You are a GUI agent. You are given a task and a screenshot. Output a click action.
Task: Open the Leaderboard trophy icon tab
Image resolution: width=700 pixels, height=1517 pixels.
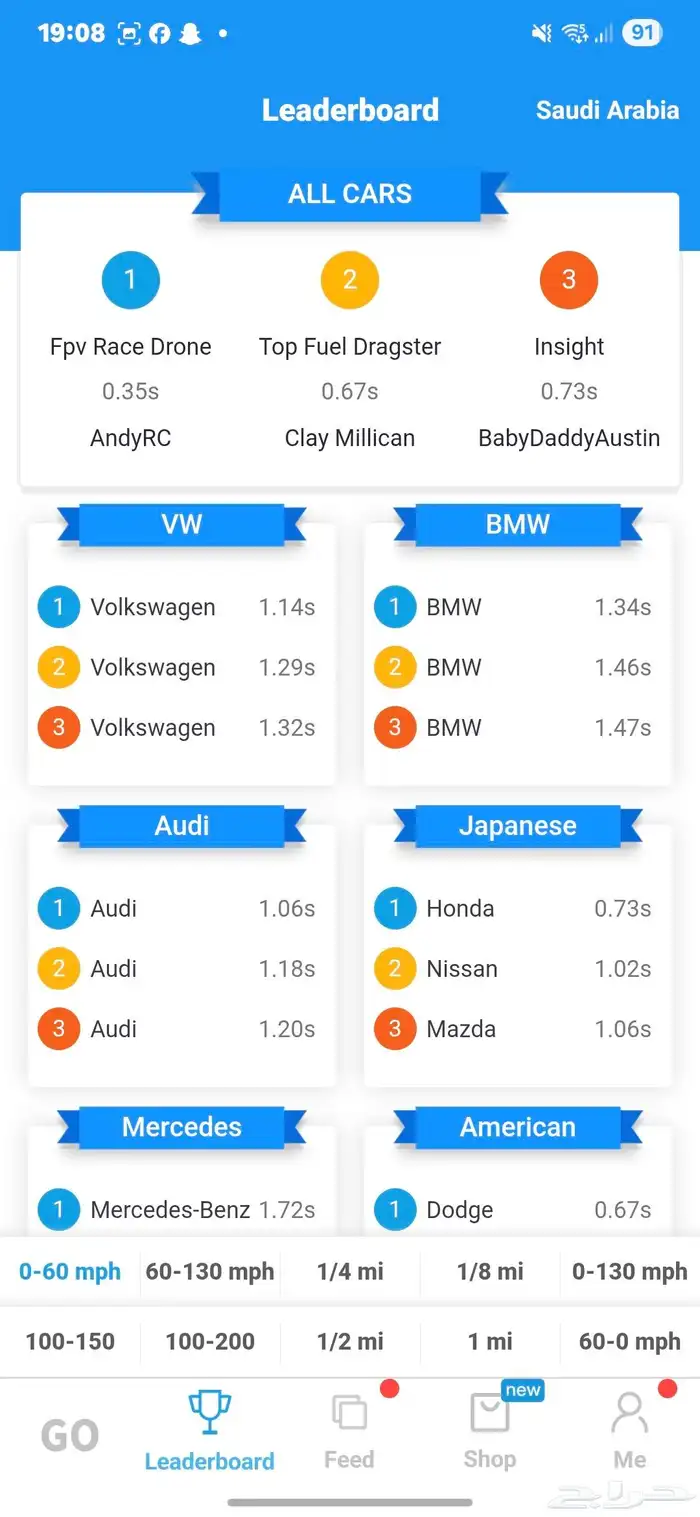209,1413
